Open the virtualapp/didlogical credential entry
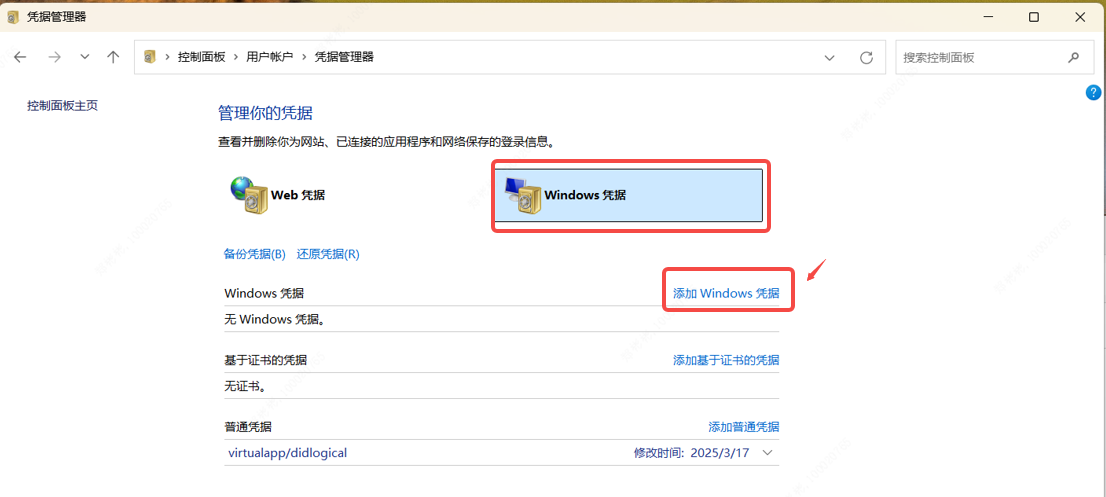Viewport: 1106px width, 497px height. pos(502,453)
